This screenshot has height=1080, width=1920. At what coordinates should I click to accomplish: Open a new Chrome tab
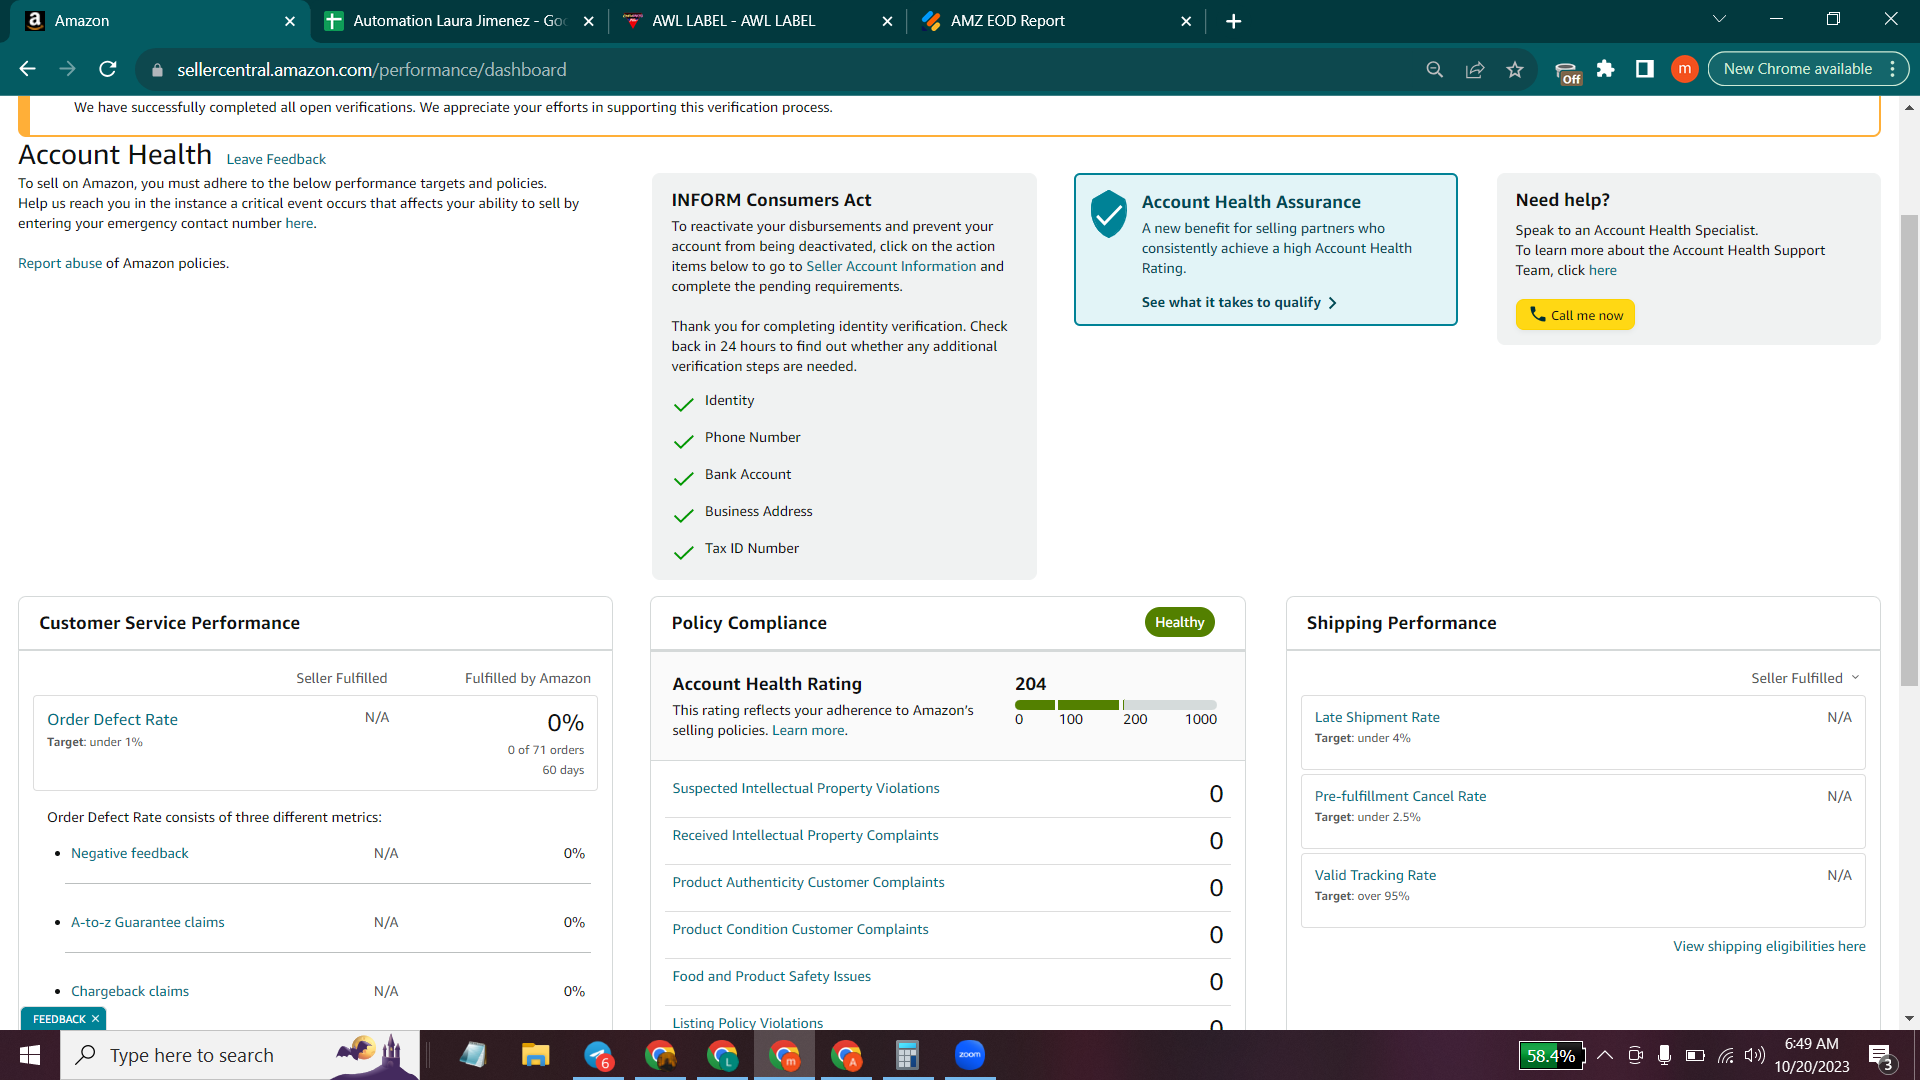tap(1233, 21)
